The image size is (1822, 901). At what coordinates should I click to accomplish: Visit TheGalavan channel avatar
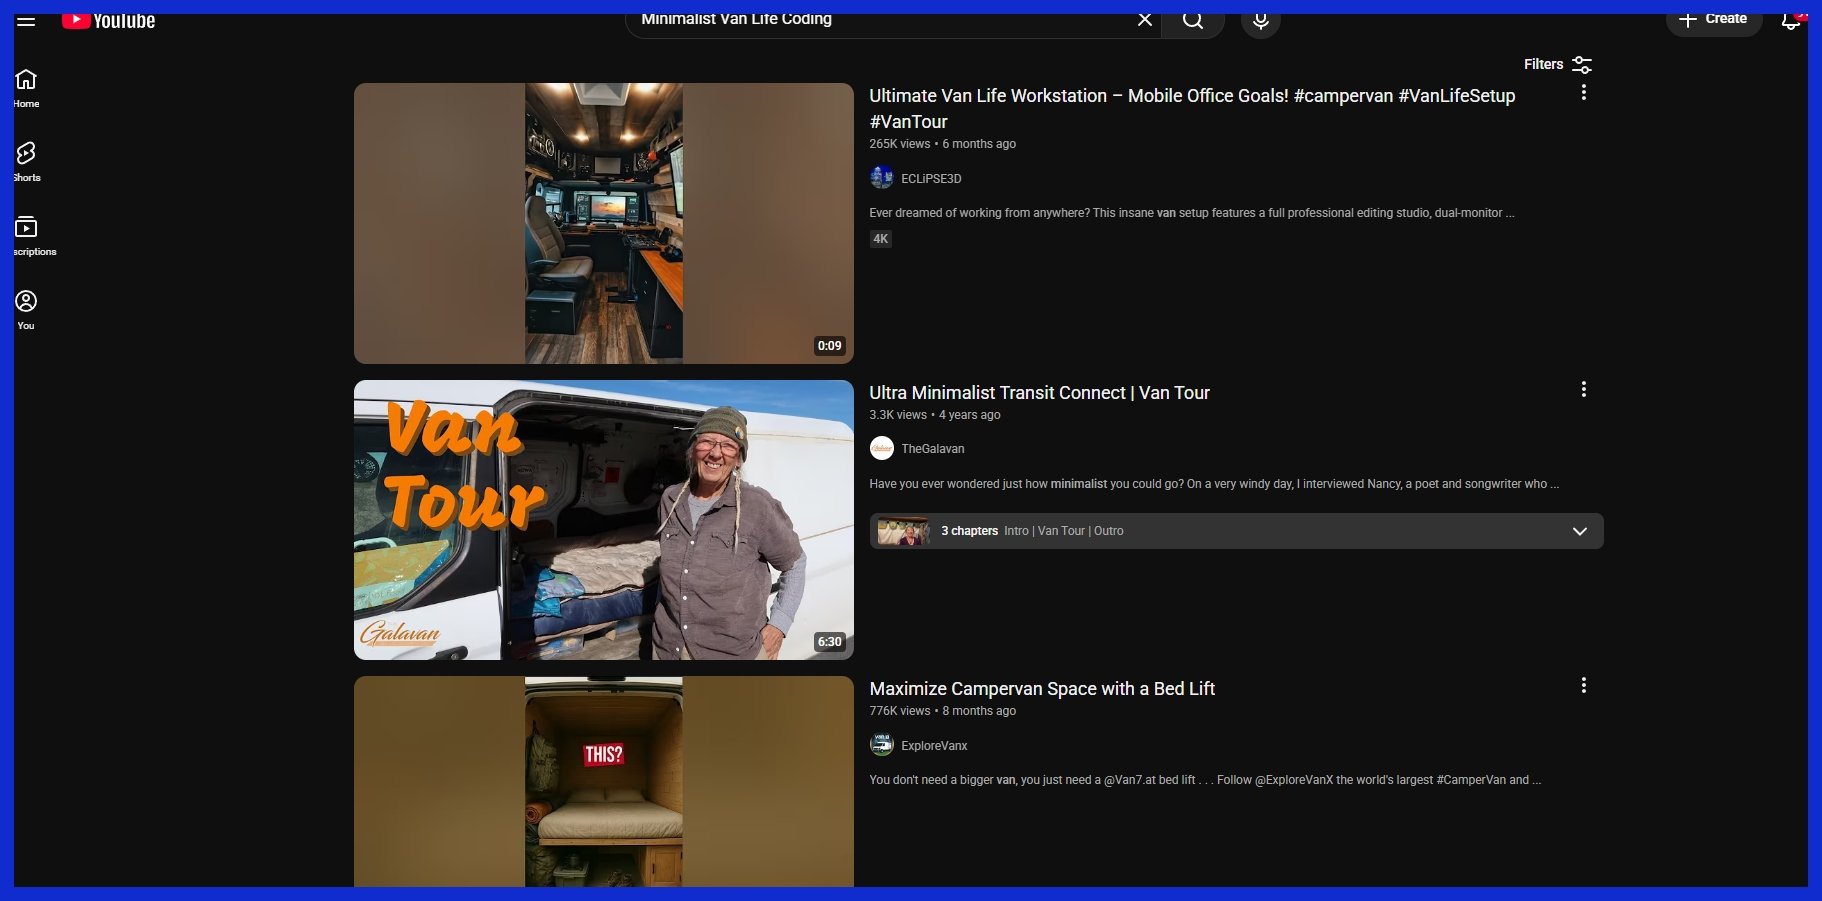pos(881,449)
